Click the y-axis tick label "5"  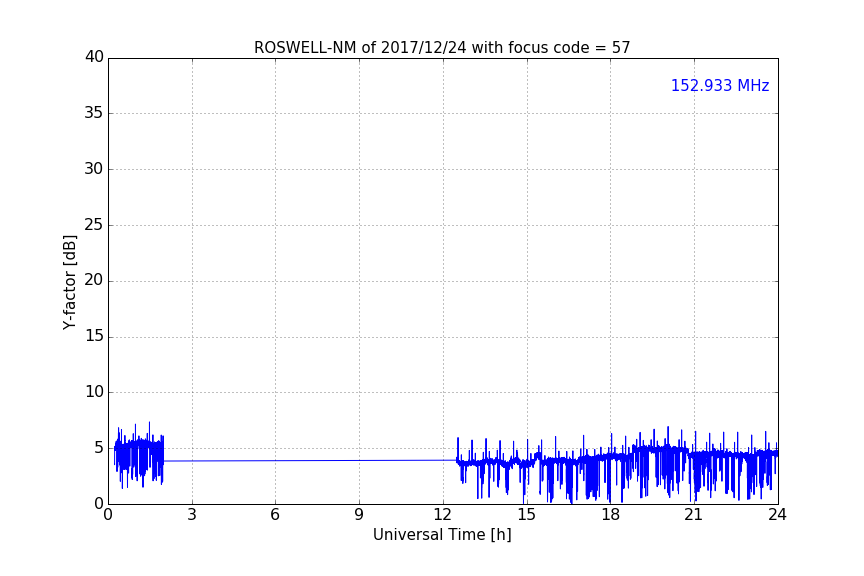[x=99, y=448]
